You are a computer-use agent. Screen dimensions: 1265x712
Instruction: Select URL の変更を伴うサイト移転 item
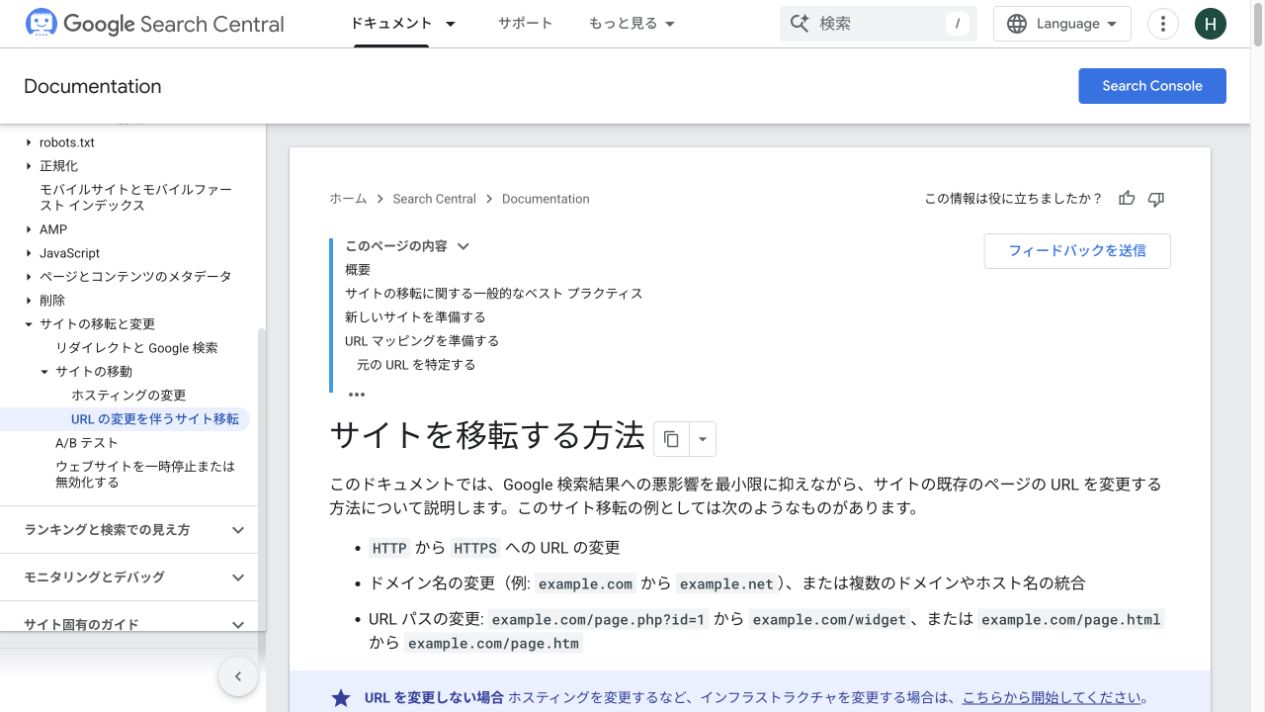(155, 419)
